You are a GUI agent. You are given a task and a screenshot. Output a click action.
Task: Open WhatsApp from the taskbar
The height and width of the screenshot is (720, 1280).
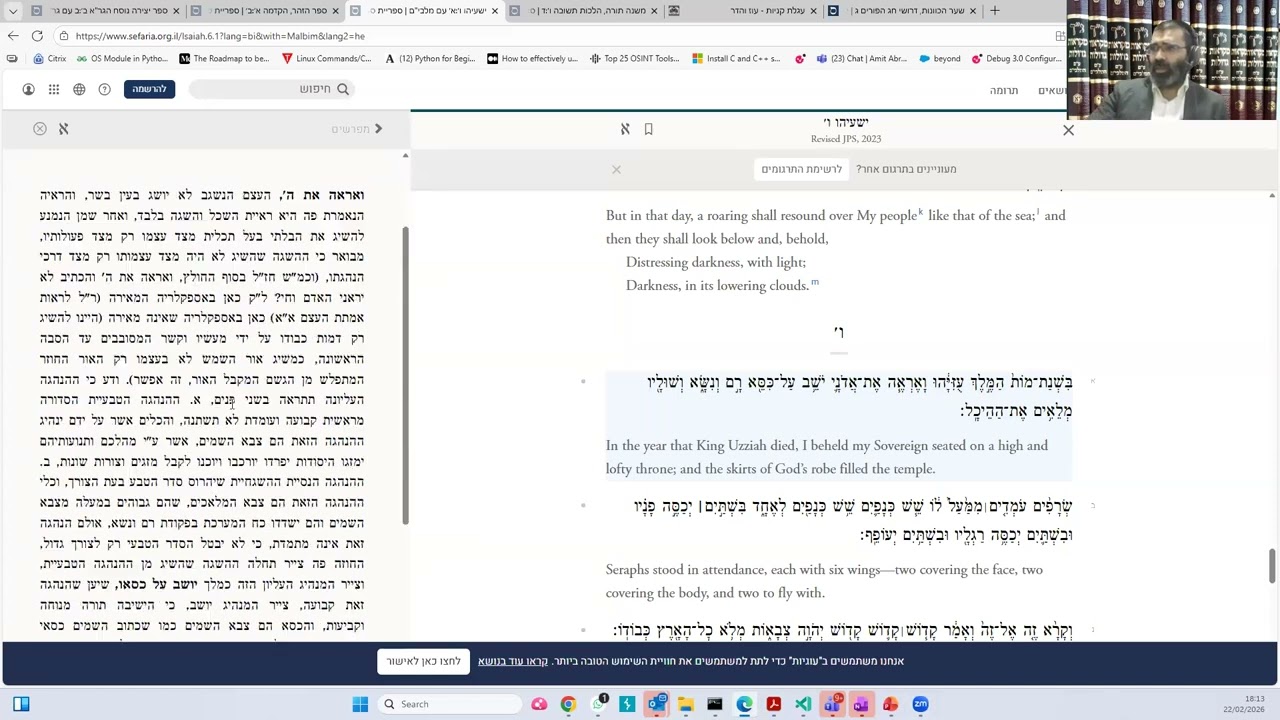coord(598,704)
